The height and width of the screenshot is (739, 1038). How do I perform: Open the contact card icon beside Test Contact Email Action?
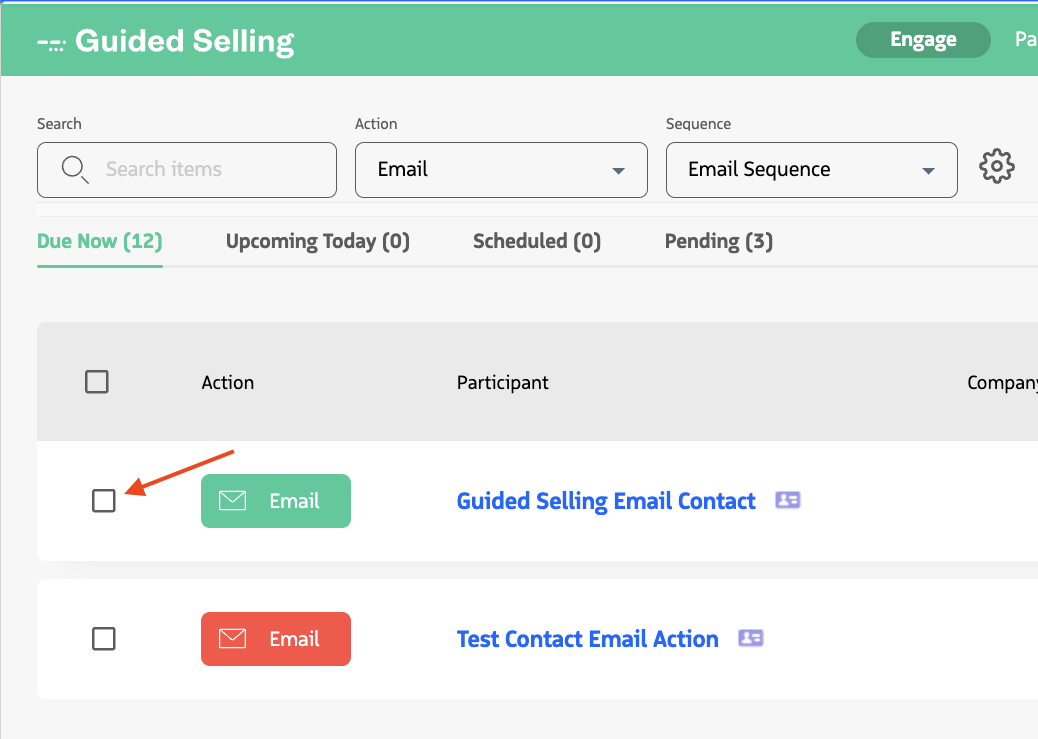point(751,638)
